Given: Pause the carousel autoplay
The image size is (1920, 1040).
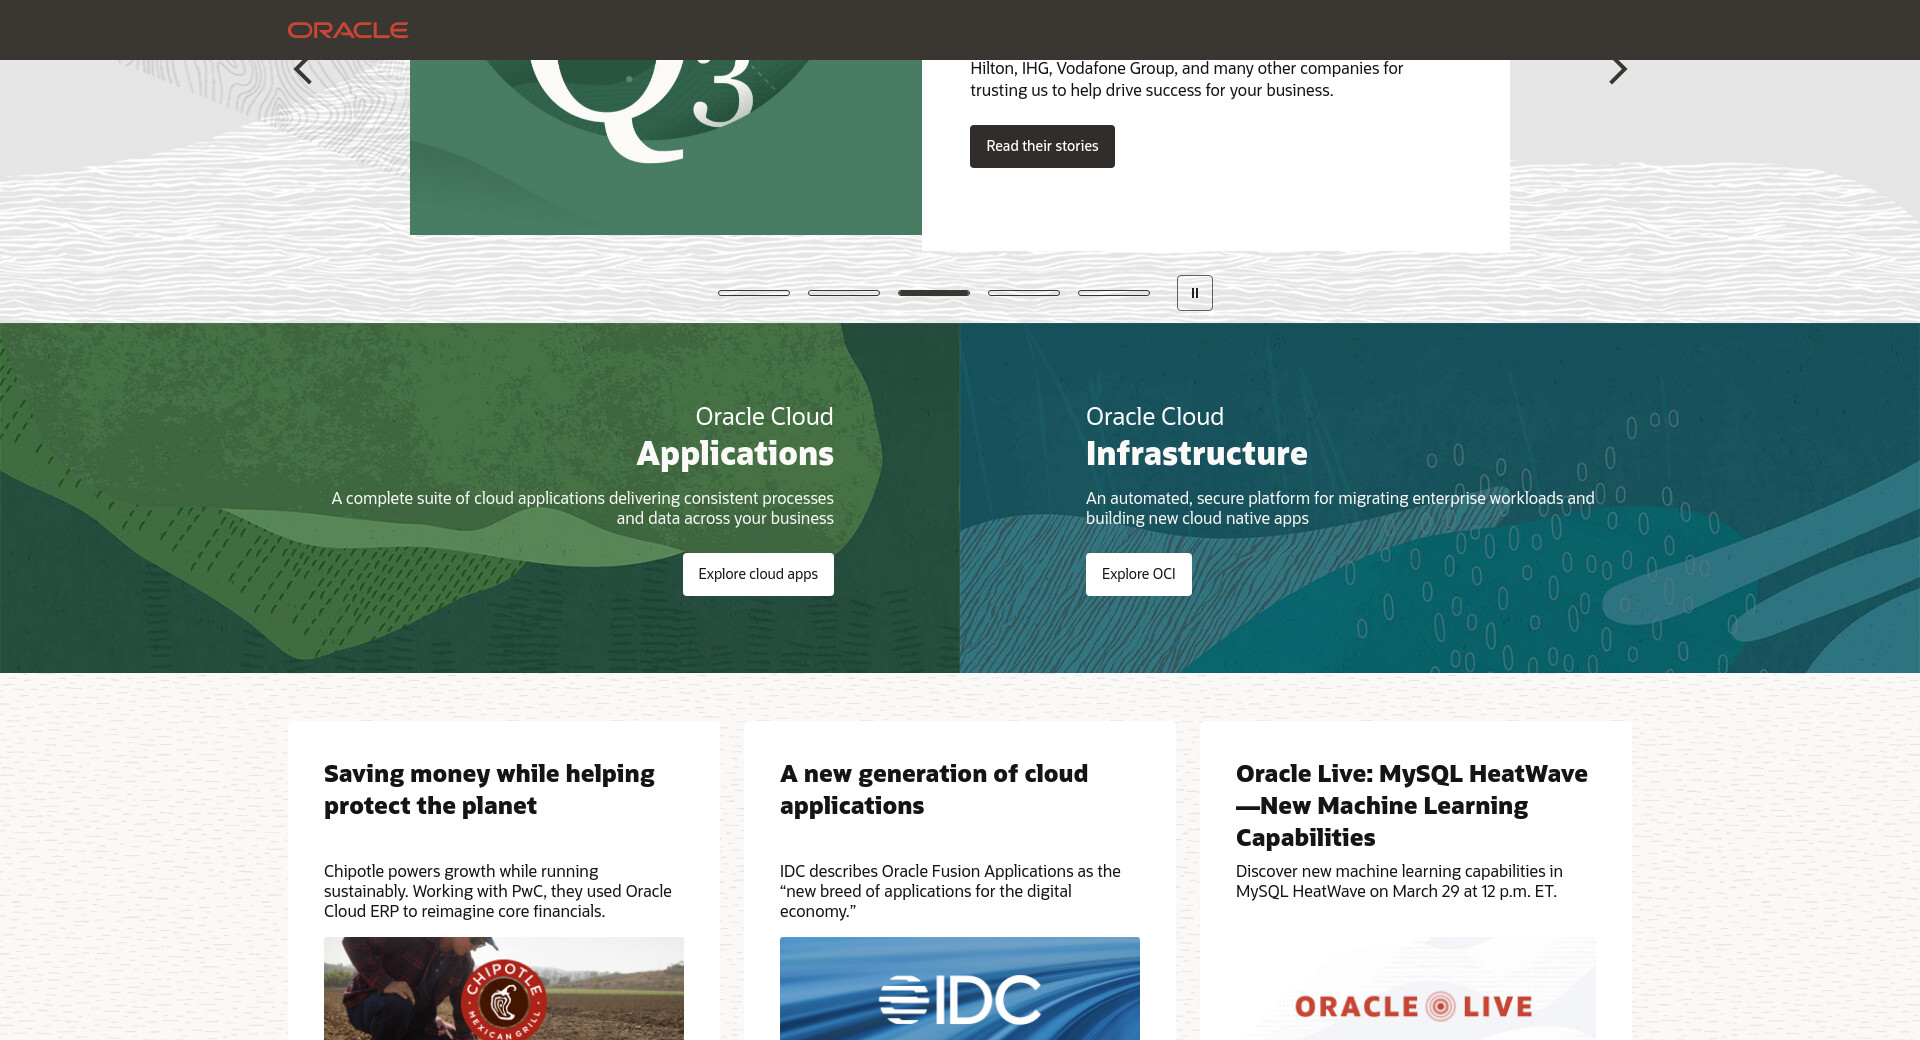Looking at the screenshot, I should click(1195, 293).
